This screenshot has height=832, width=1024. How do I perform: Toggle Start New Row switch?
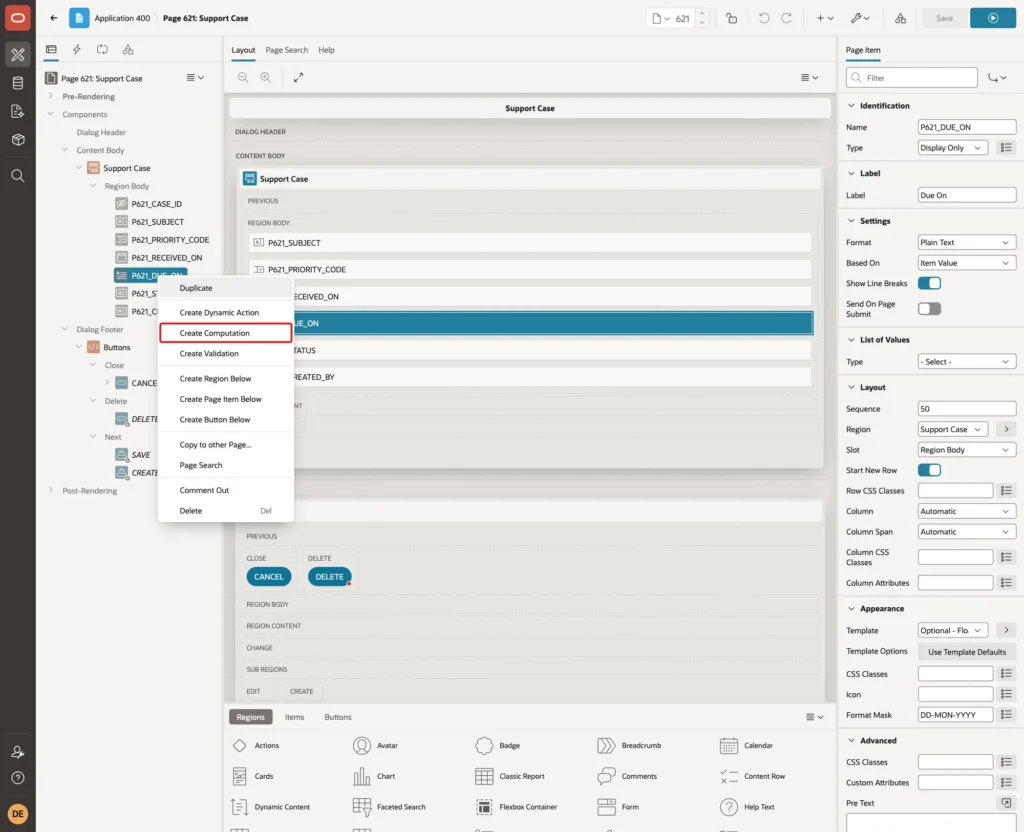[x=929, y=470]
